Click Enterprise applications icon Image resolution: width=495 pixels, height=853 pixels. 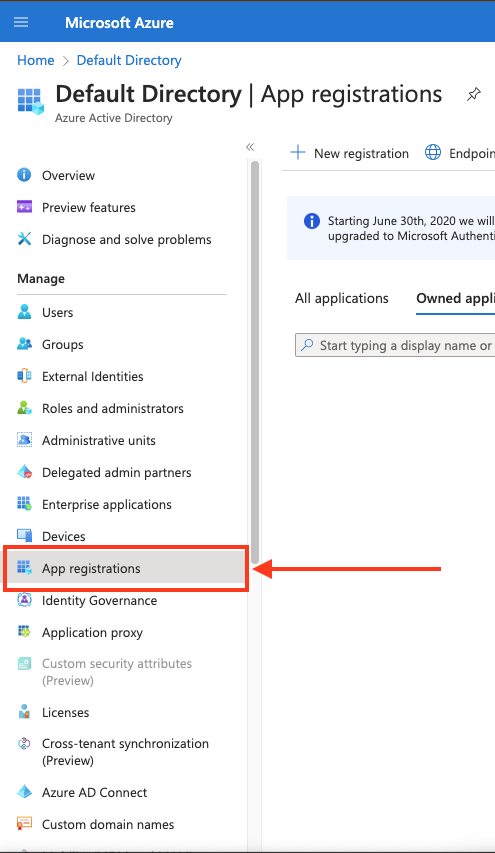point(24,504)
